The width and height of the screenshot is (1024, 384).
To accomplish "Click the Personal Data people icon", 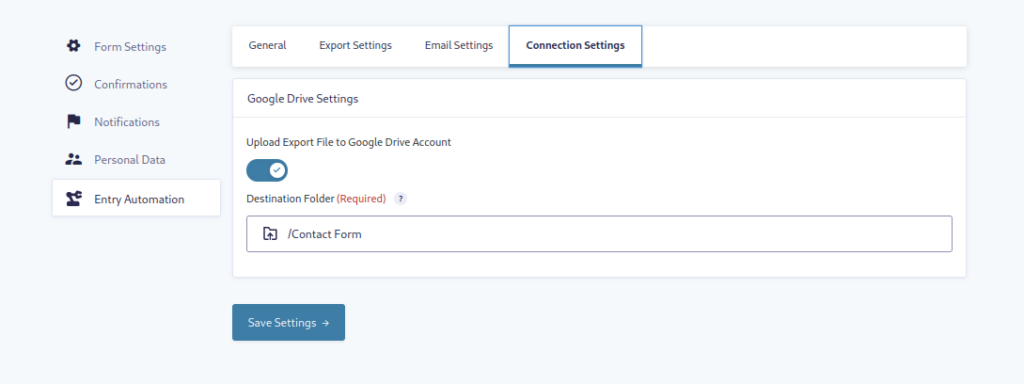I will click(73, 159).
